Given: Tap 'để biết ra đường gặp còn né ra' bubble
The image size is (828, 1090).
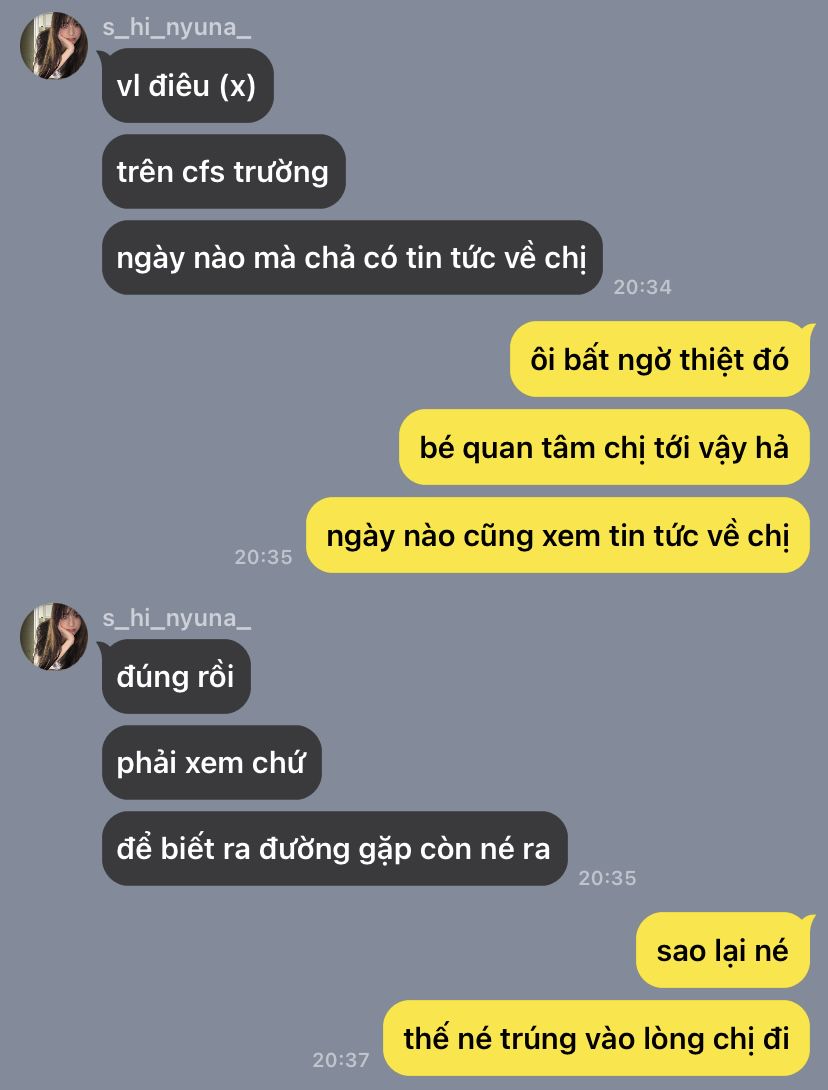Looking at the screenshot, I should click(334, 849).
